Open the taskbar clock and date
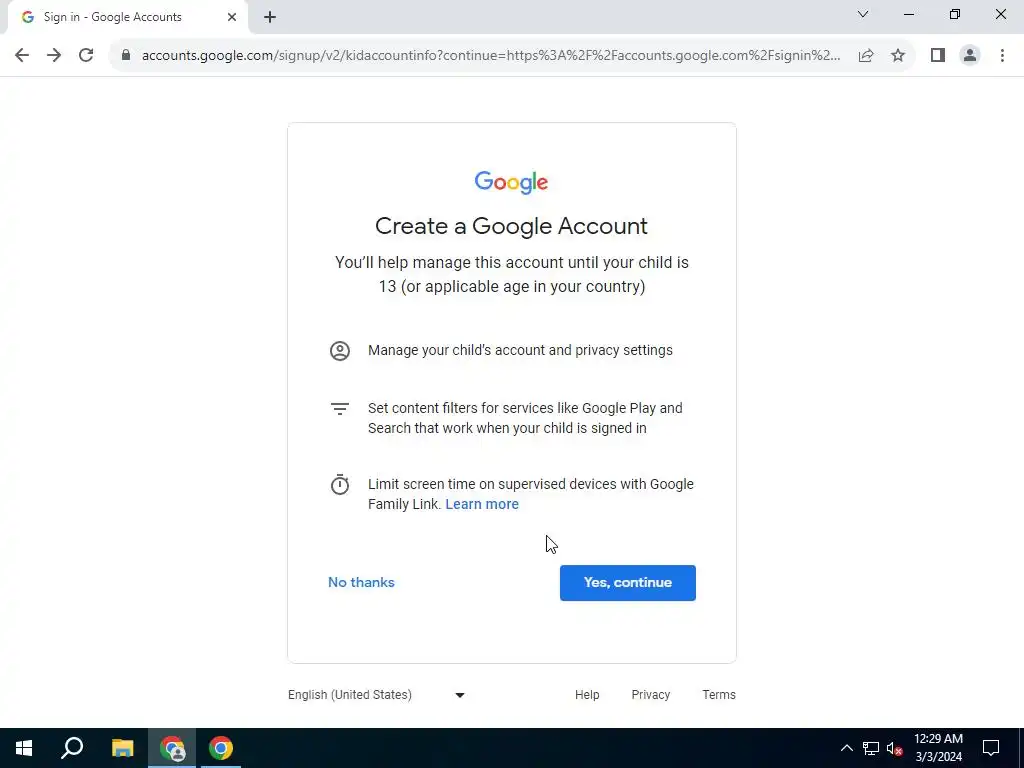 938,748
